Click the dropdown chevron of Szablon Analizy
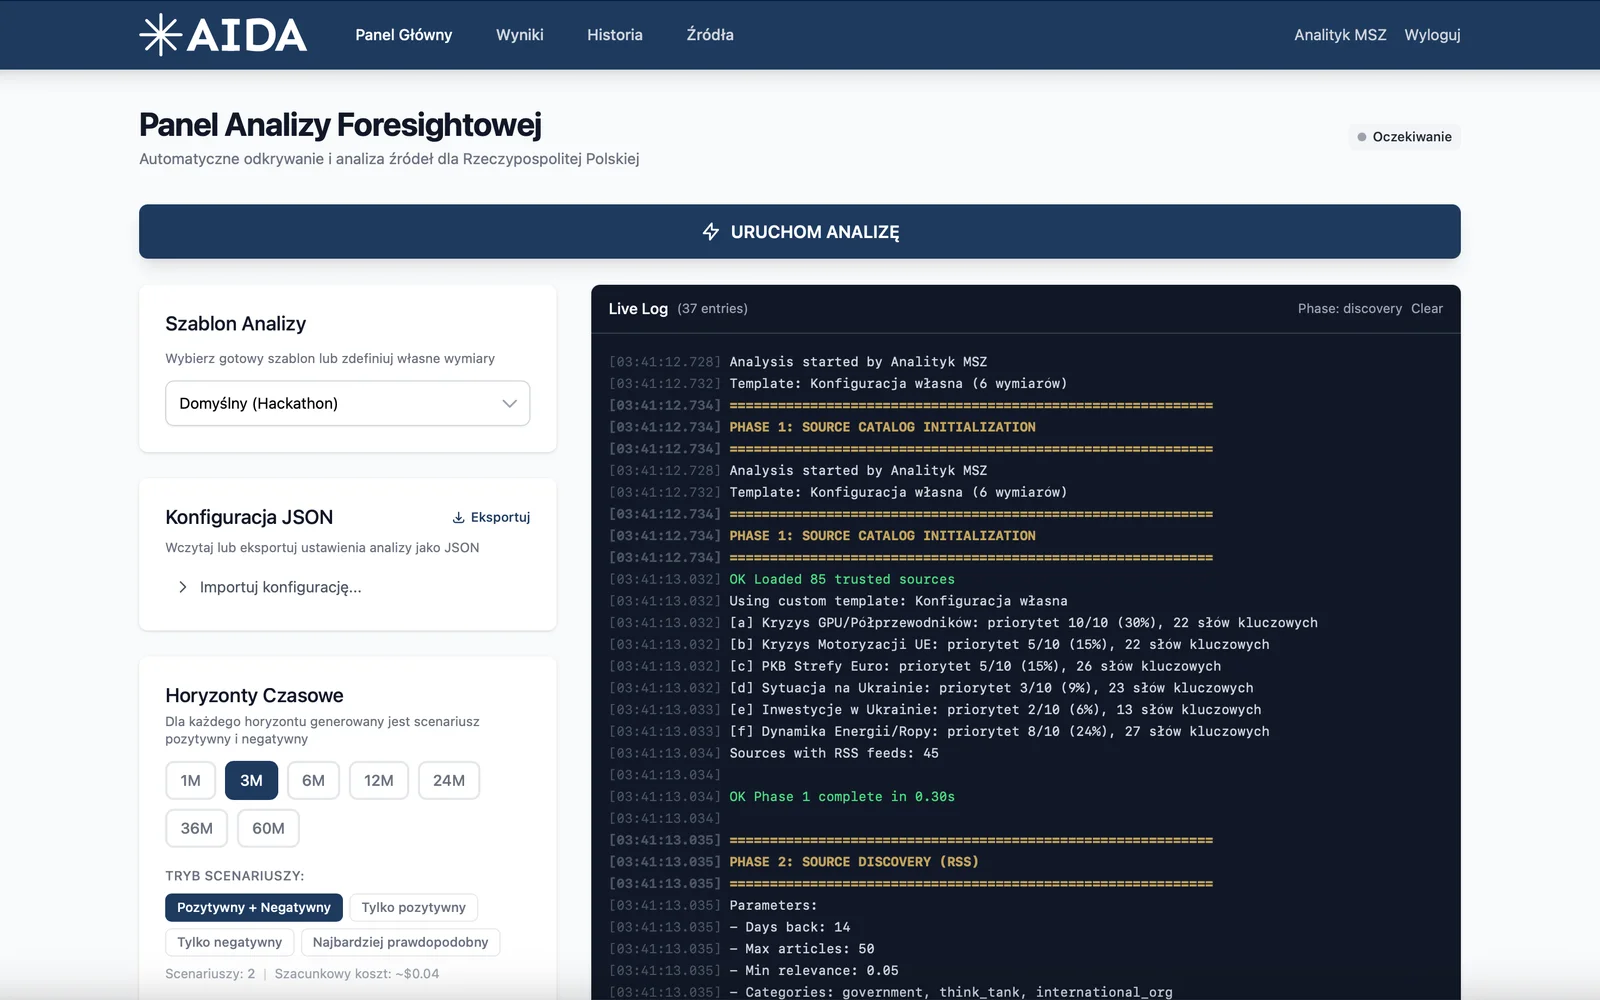1600x1000 pixels. pos(509,404)
